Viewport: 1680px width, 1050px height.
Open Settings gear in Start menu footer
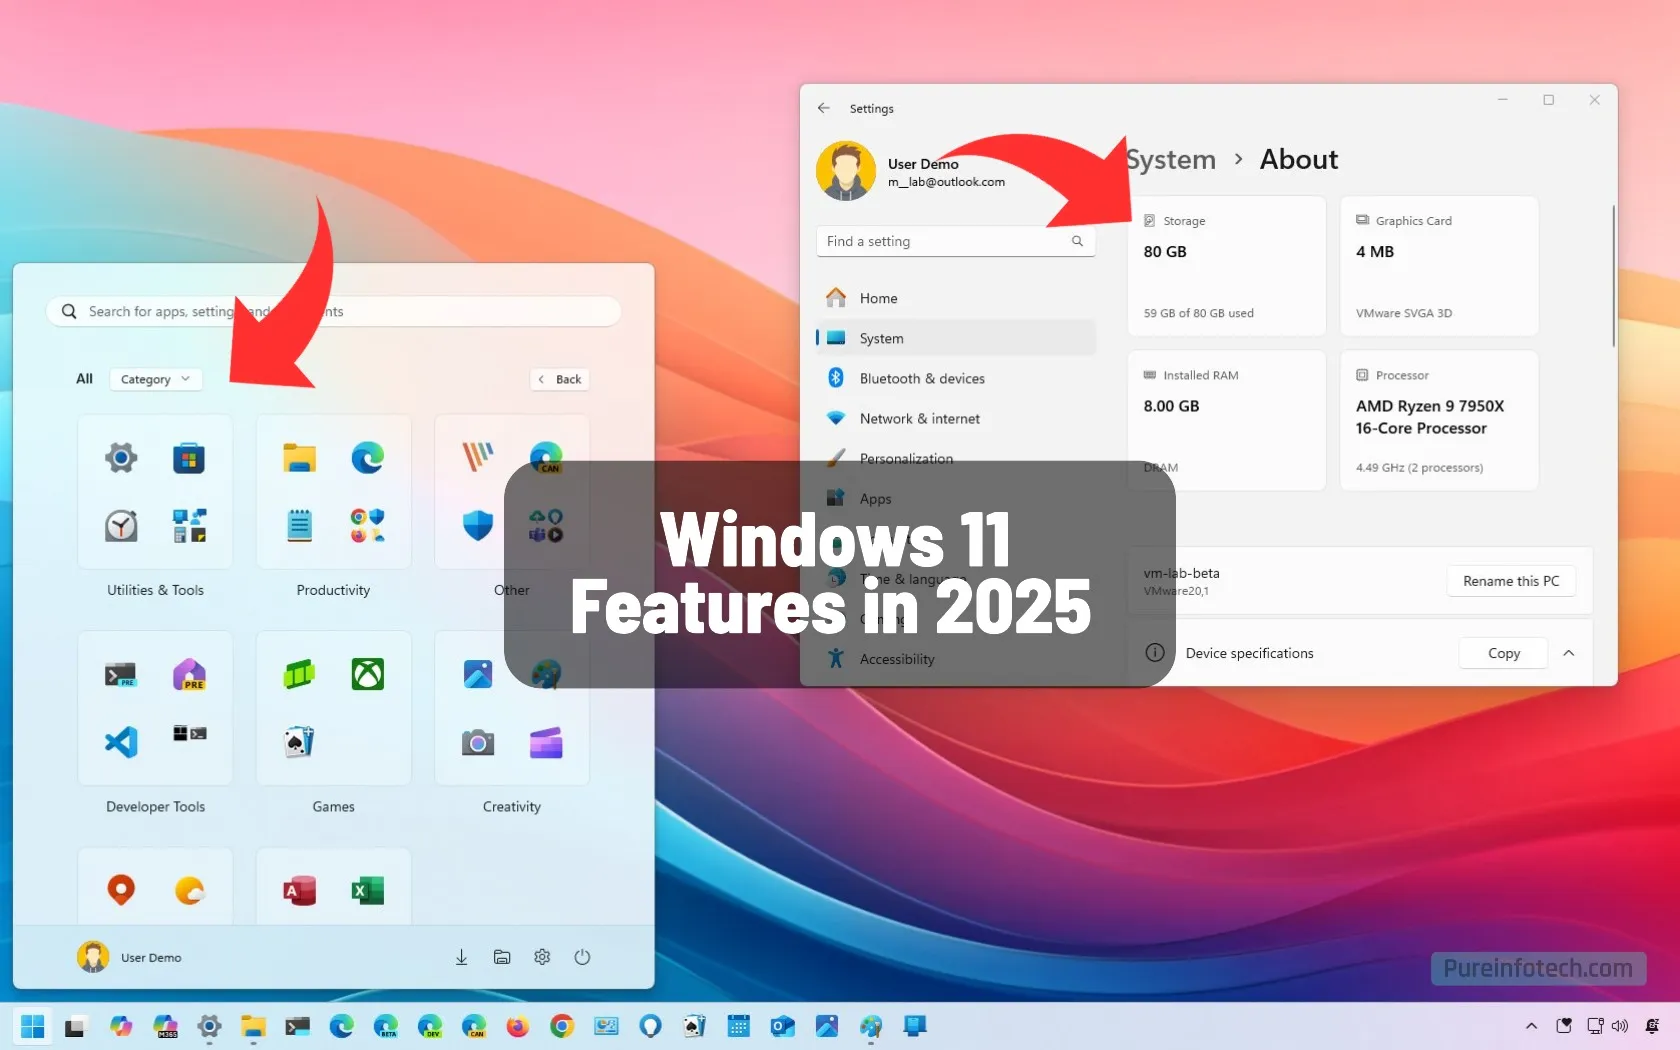542,957
